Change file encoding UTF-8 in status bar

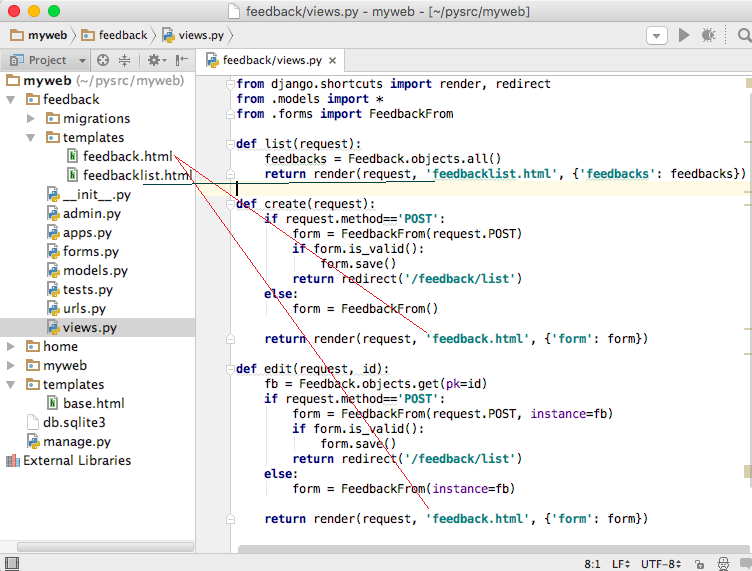click(x=661, y=564)
